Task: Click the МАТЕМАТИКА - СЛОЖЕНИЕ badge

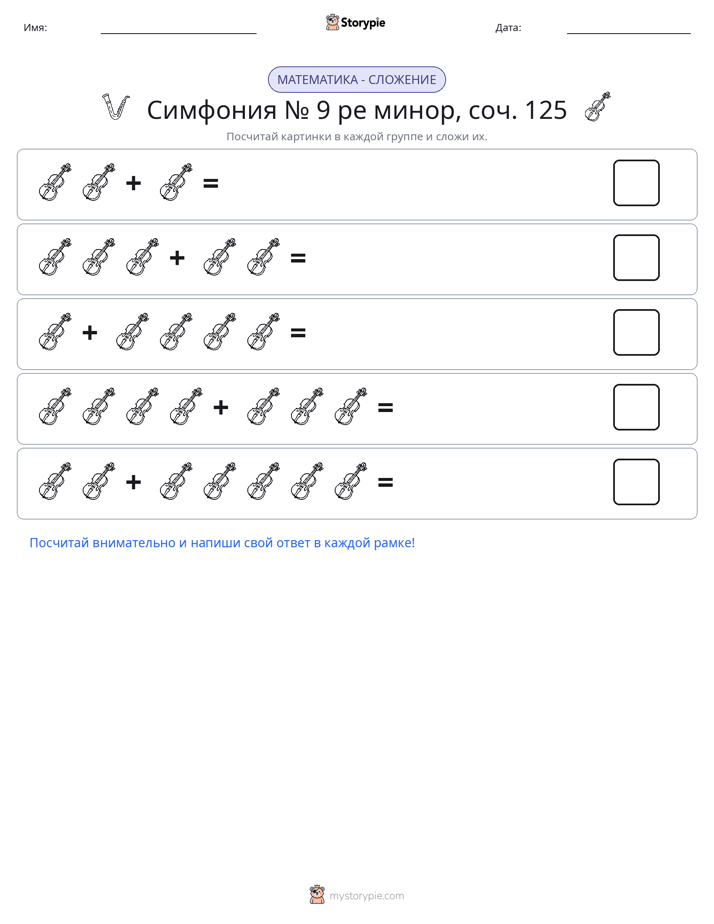Action: [356, 80]
